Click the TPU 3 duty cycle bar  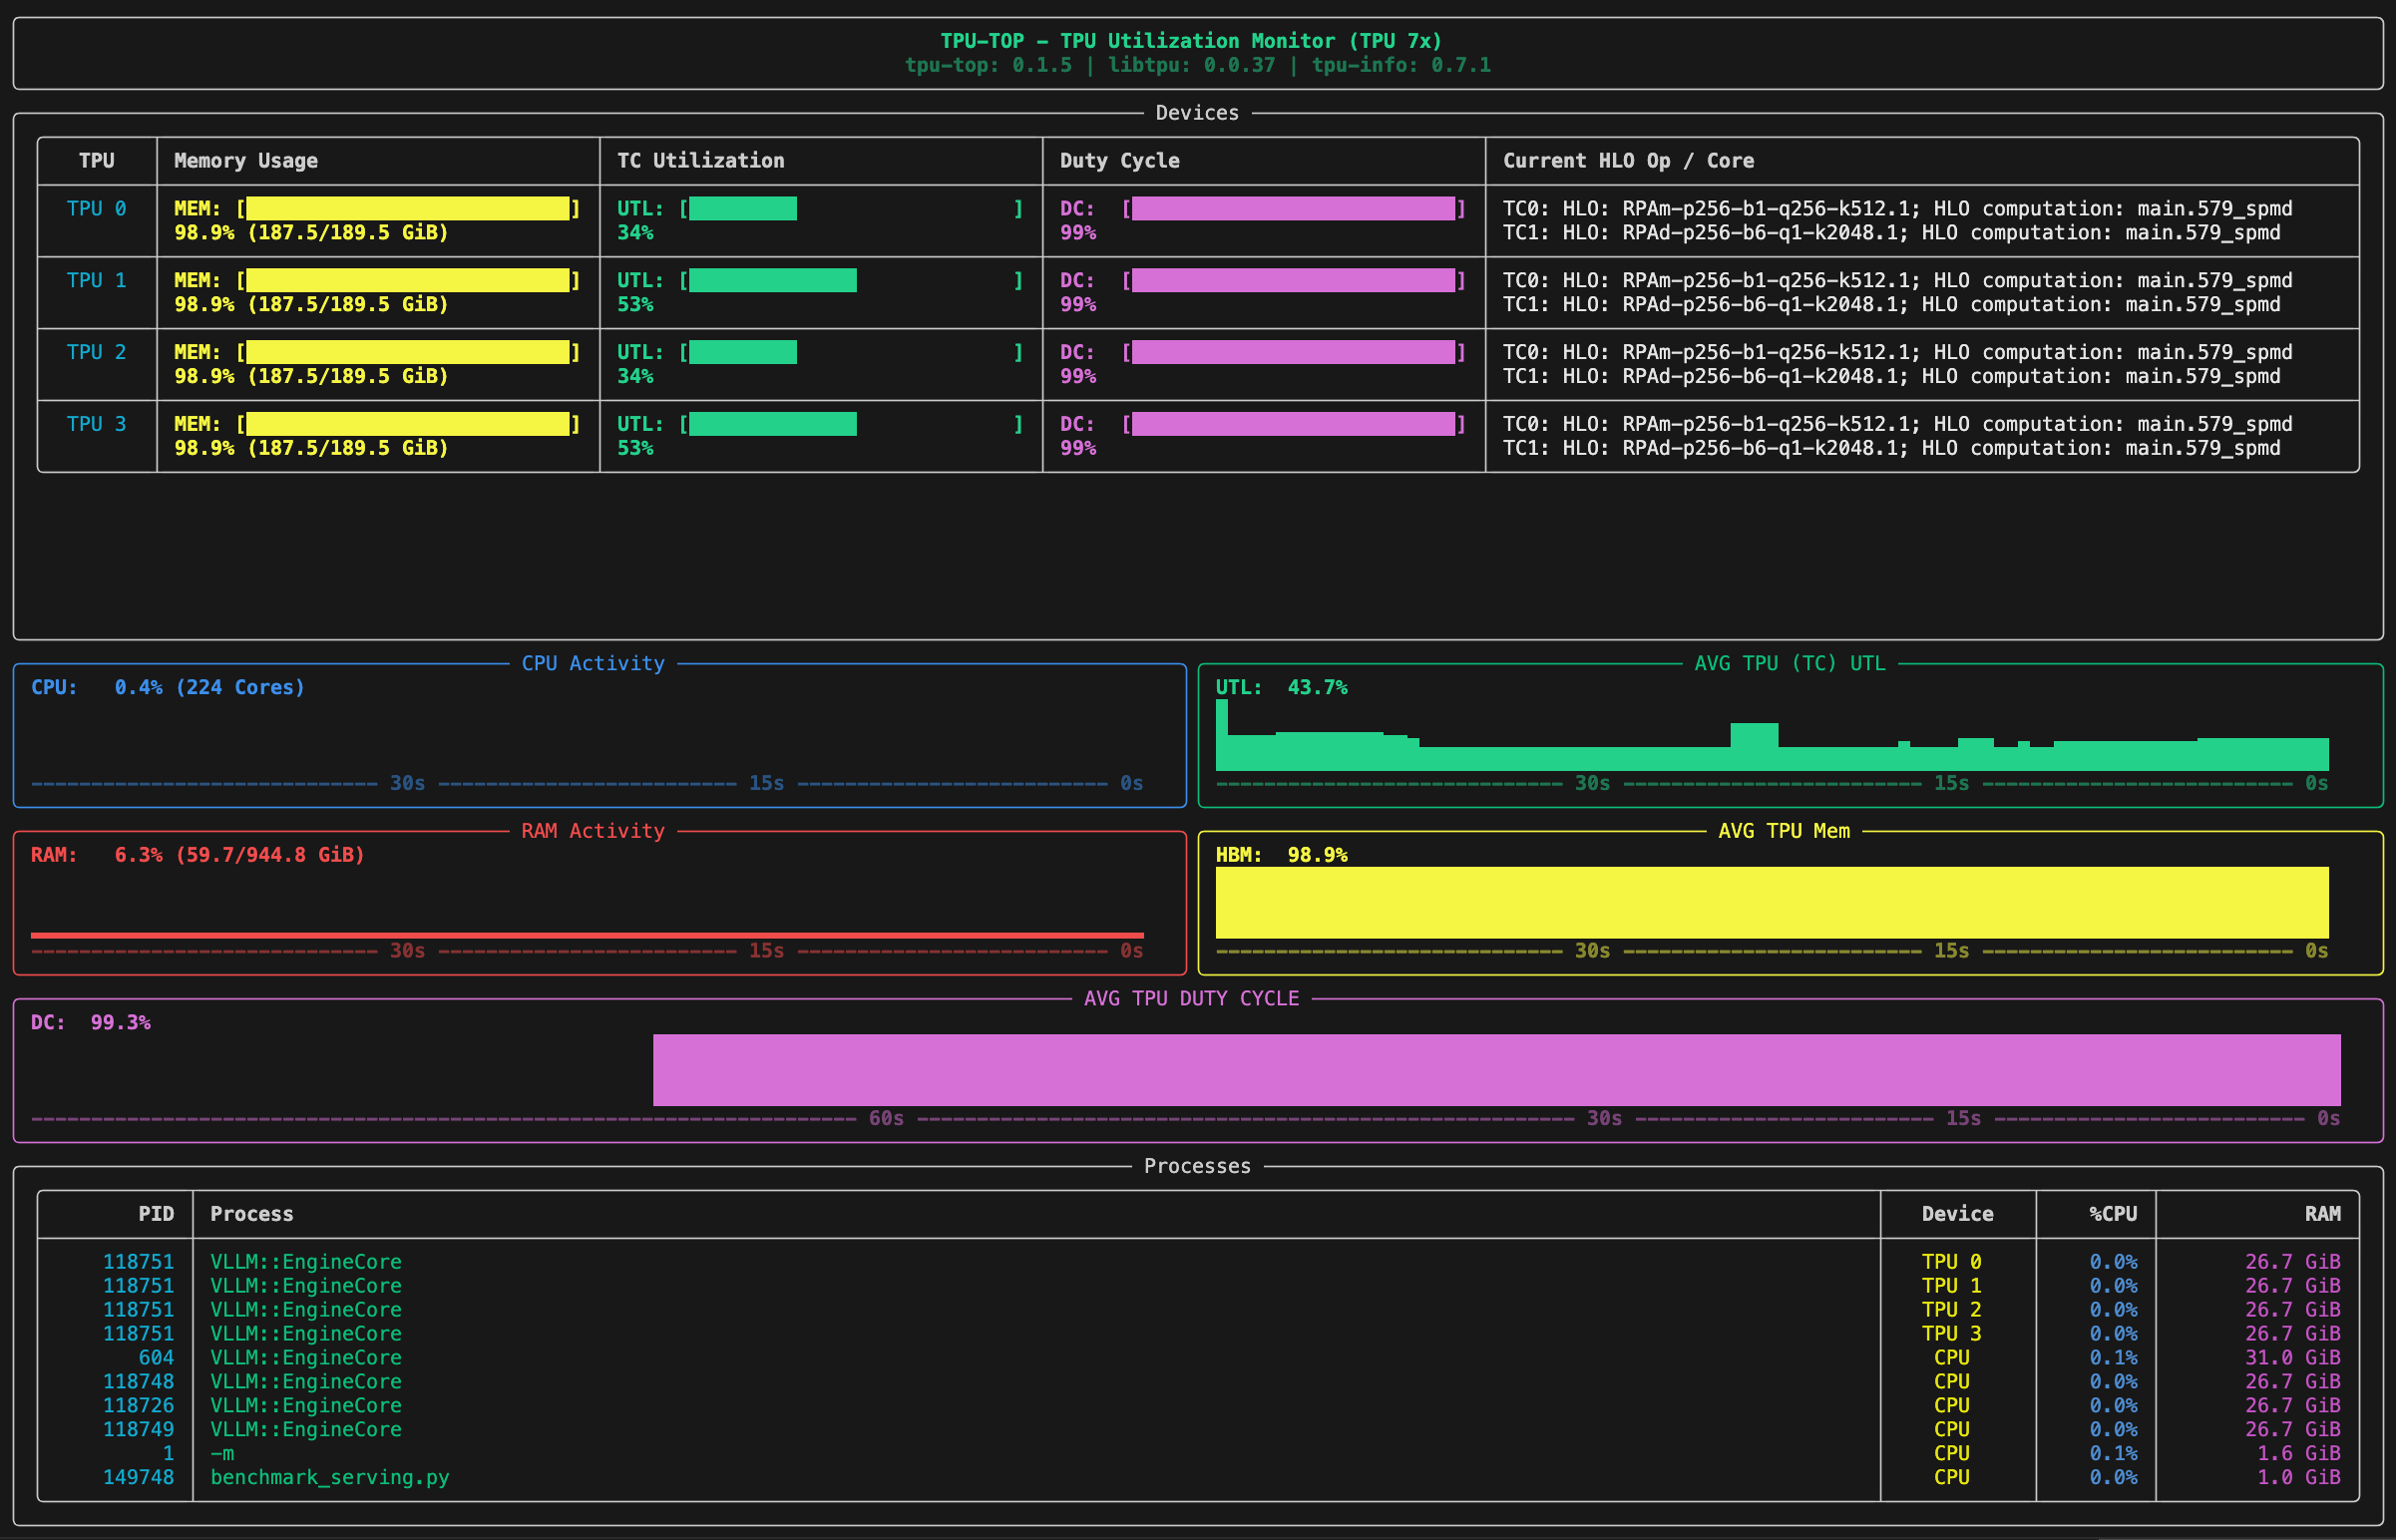coord(1294,424)
